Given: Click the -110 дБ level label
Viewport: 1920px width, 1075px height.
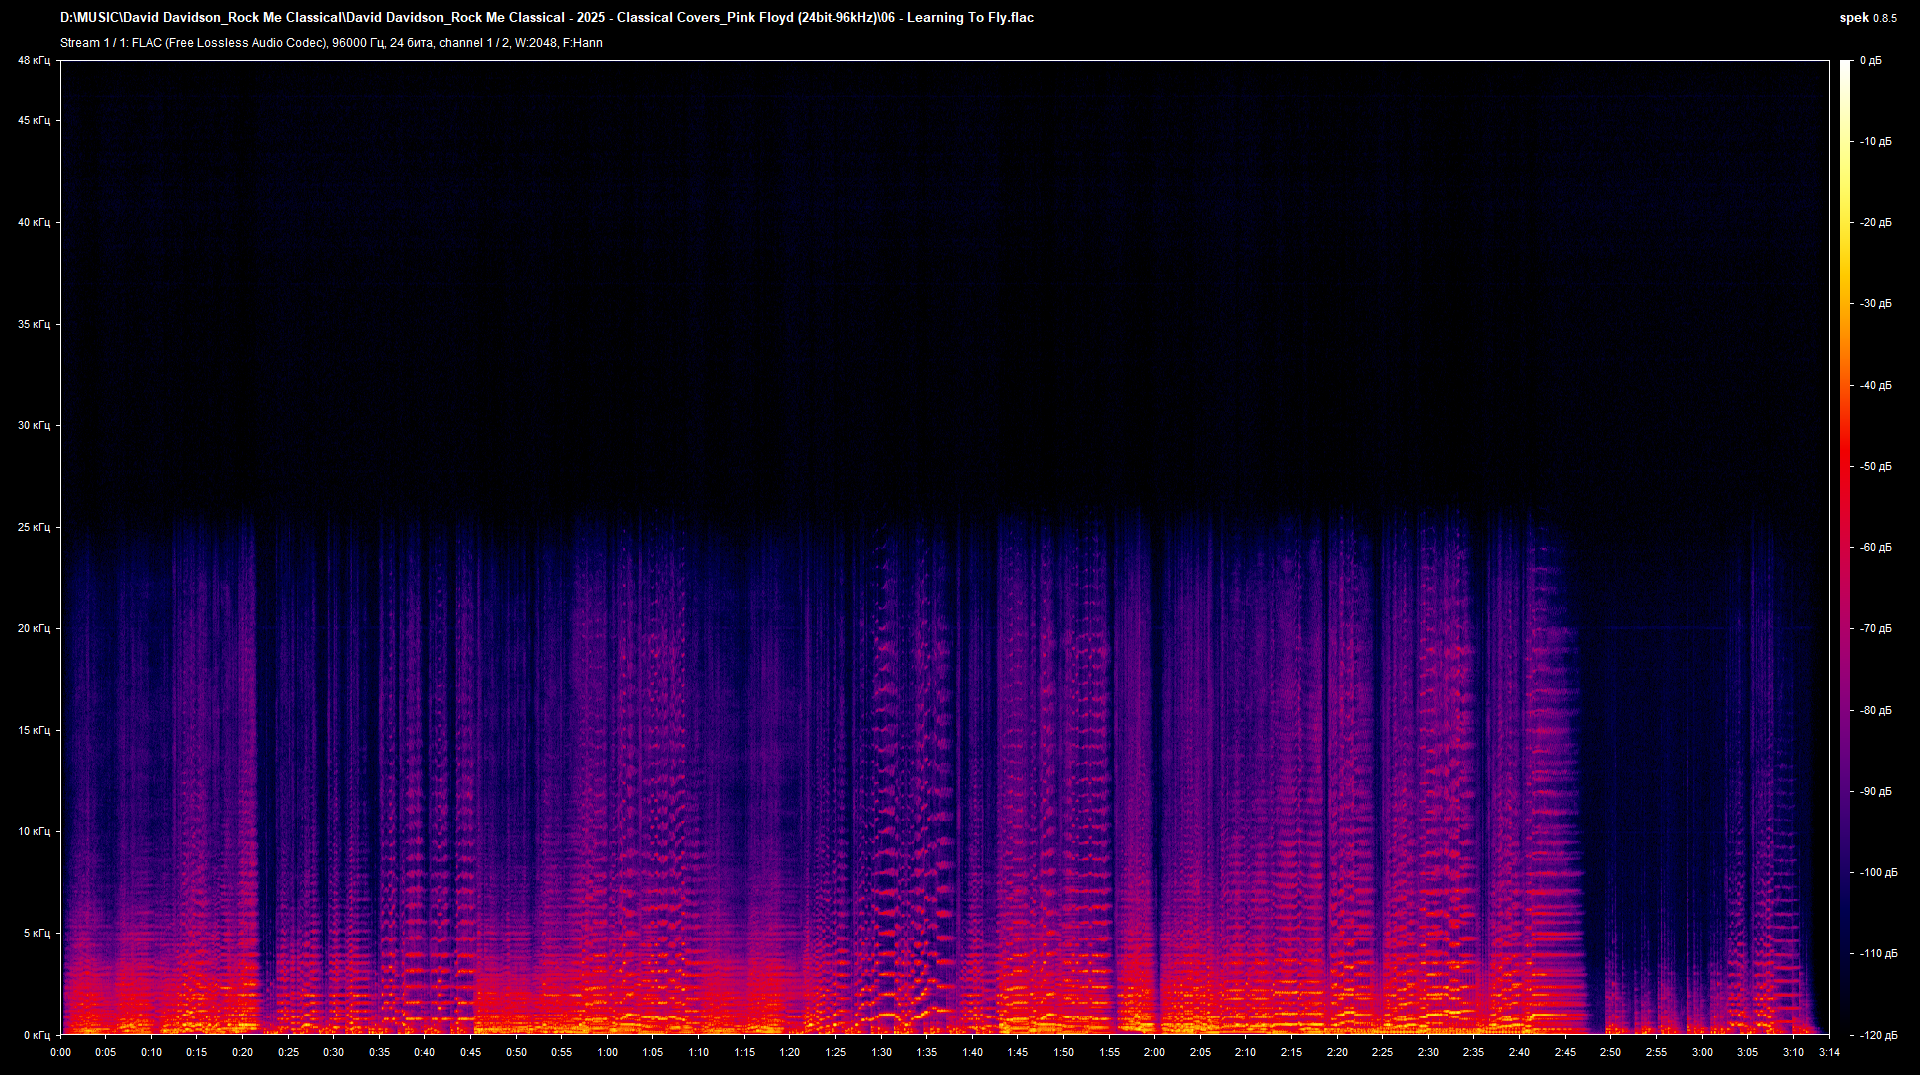Looking at the screenshot, I should tap(1879, 954).
